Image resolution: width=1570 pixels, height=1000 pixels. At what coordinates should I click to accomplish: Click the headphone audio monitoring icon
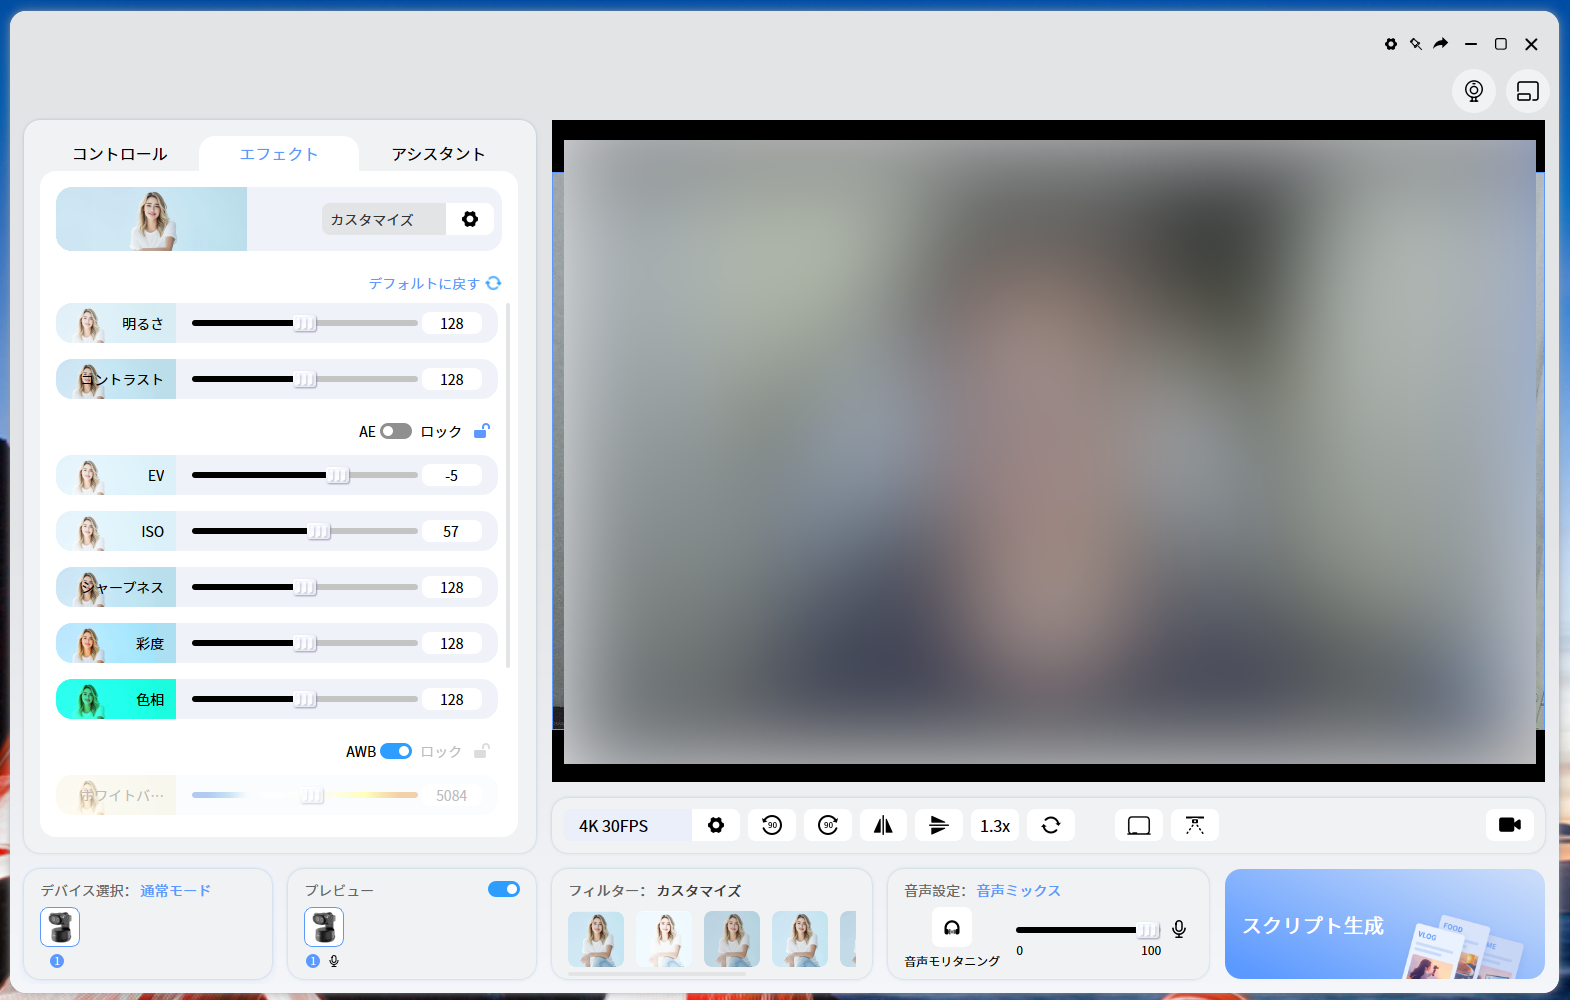952,928
